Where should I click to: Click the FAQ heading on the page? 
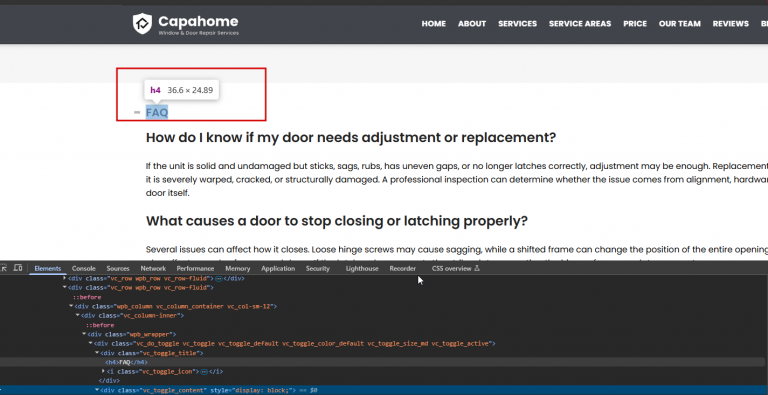(x=157, y=113)
